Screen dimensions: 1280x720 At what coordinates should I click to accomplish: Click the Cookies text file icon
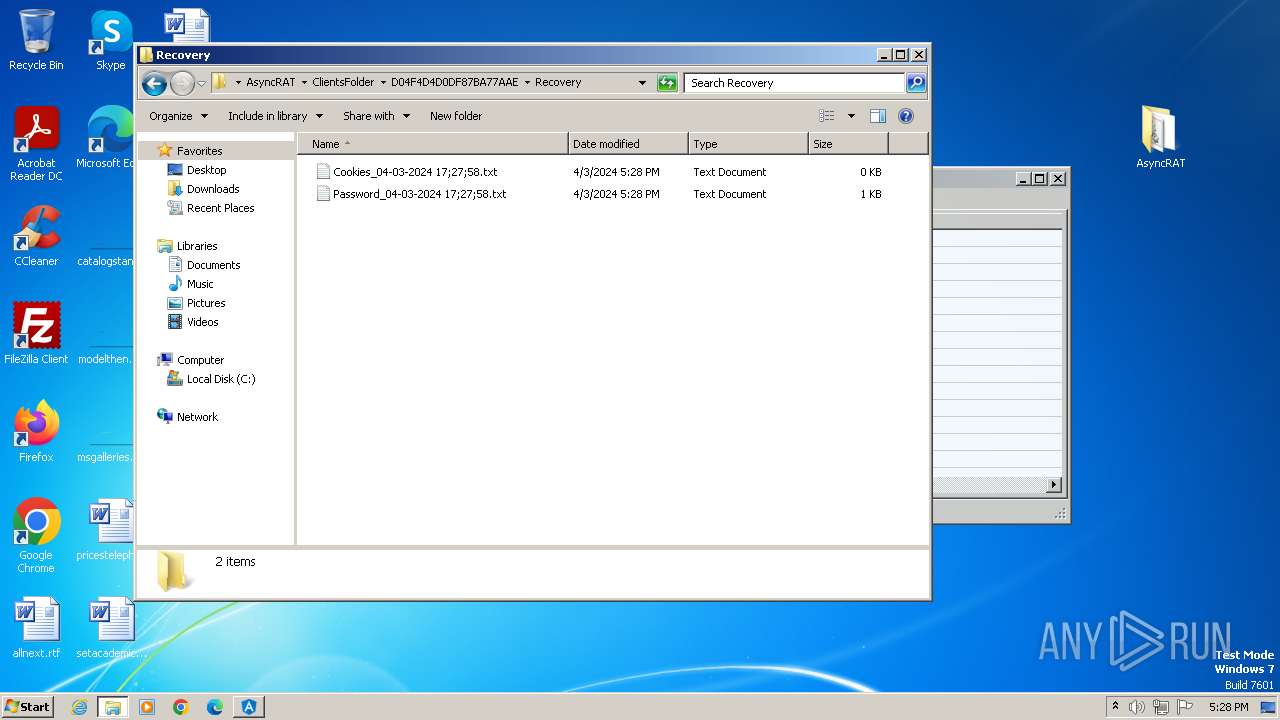point(323,172)
